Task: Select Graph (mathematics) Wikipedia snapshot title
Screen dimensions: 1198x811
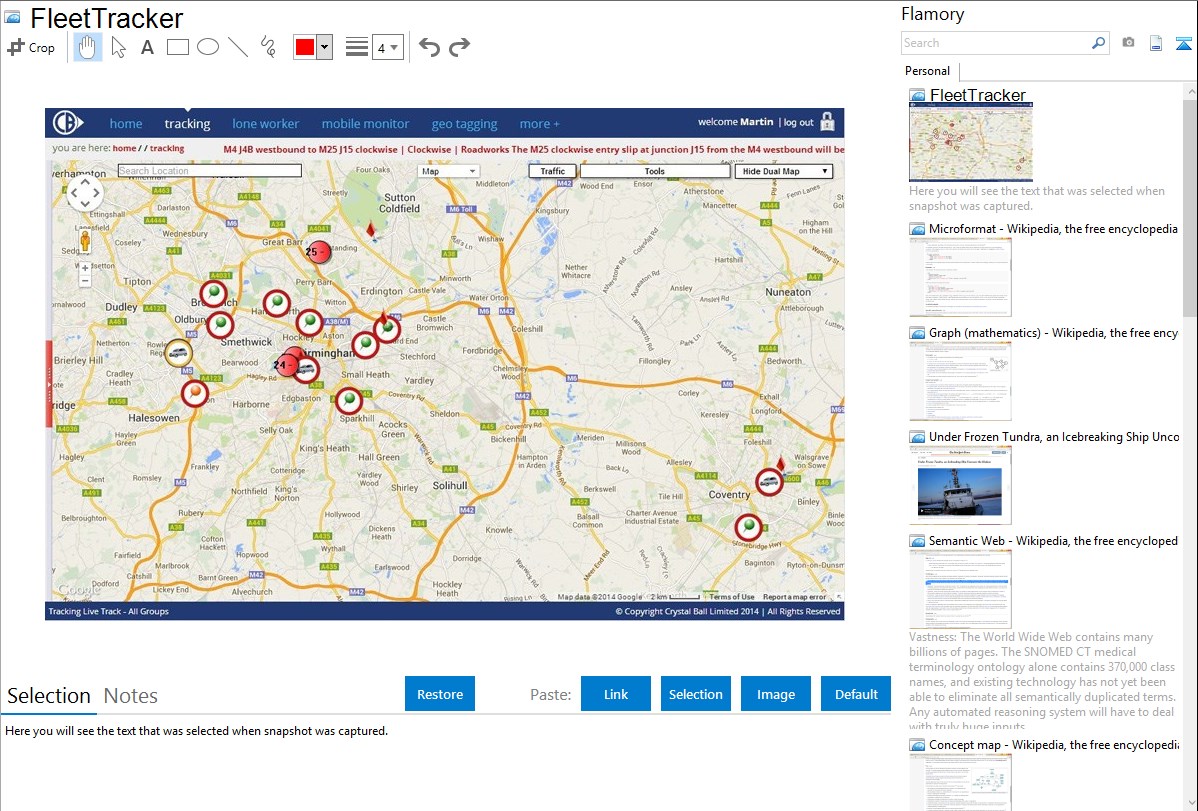Action: coord(1053,333)
